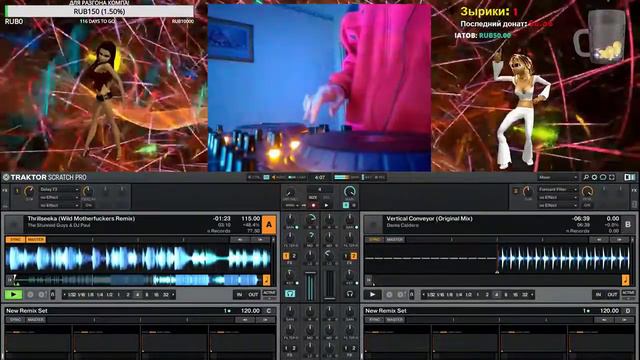
Task: Click the Traktor Scratch Pro logo
Action: pos(44,178)
